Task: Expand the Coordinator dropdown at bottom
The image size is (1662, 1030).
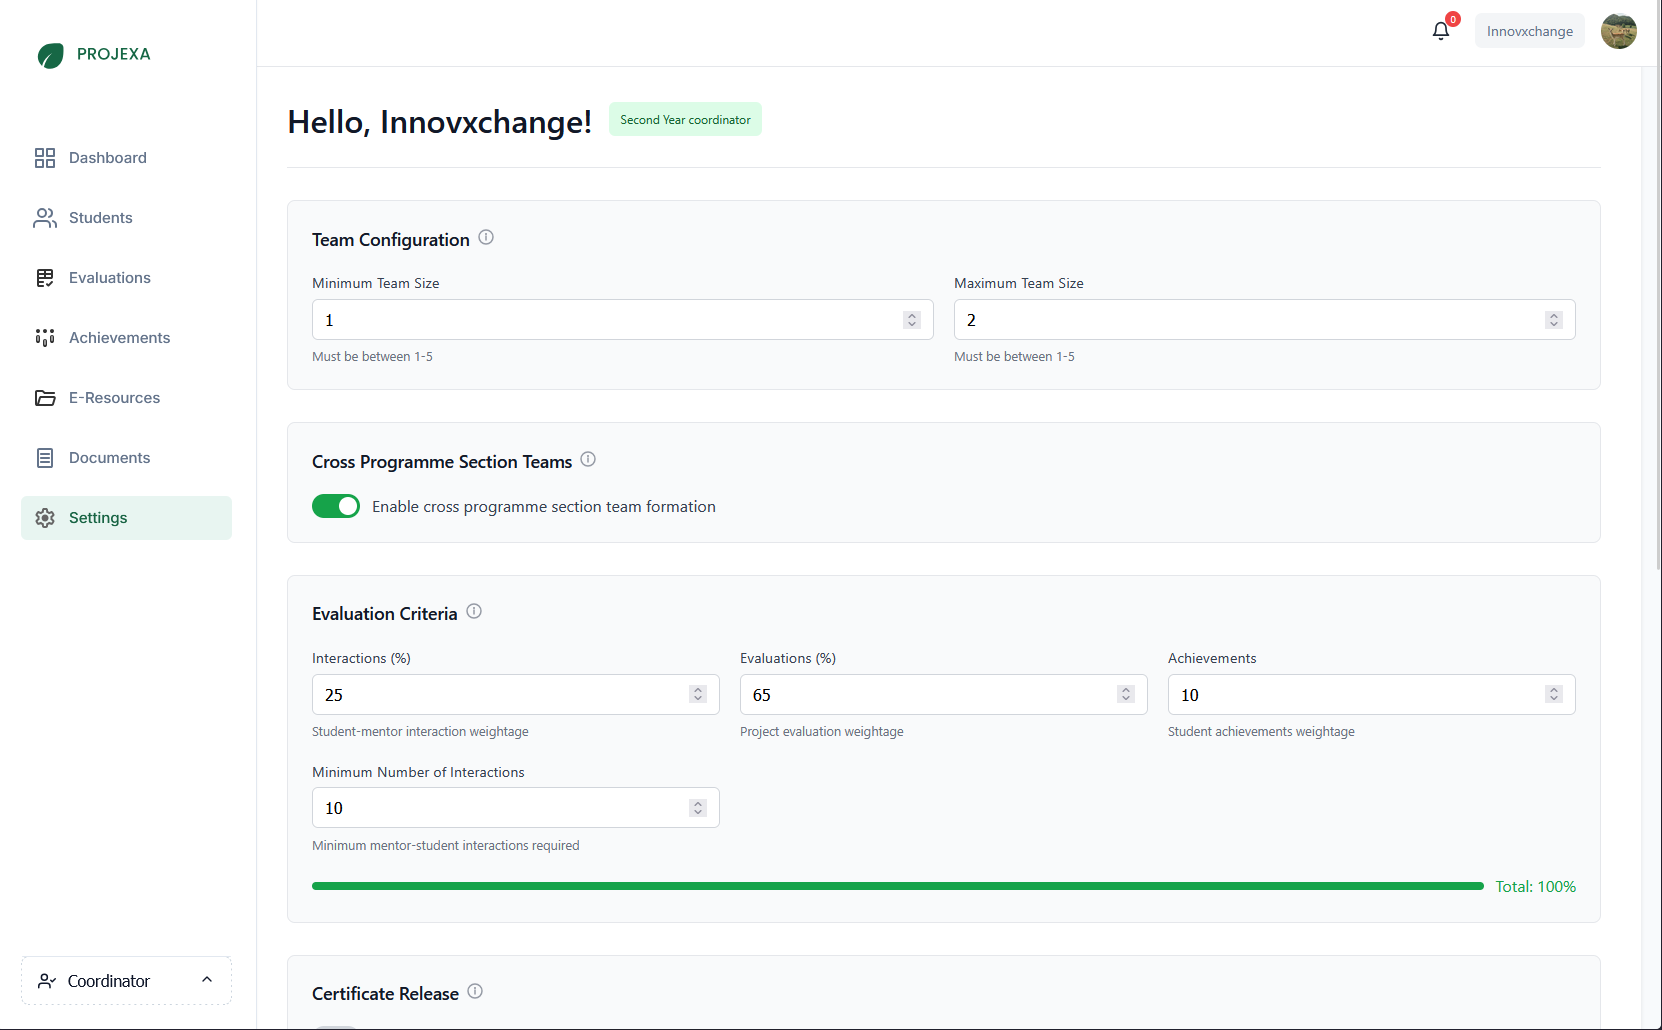Action: pyautogui.click(x=125, y=981)
